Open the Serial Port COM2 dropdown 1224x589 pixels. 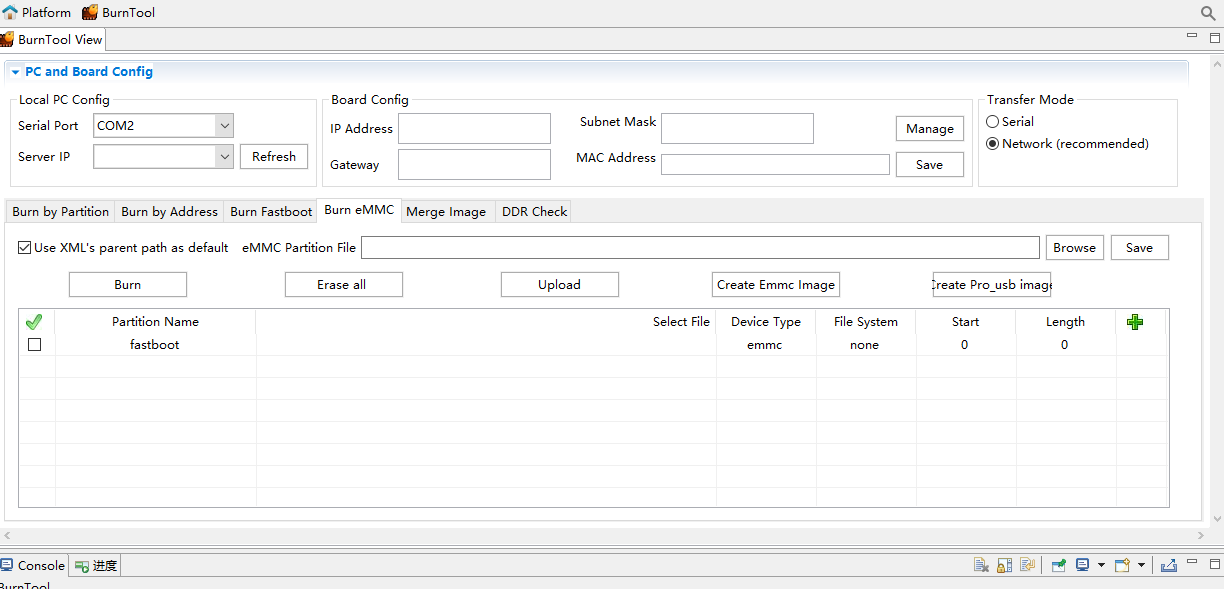224,126
